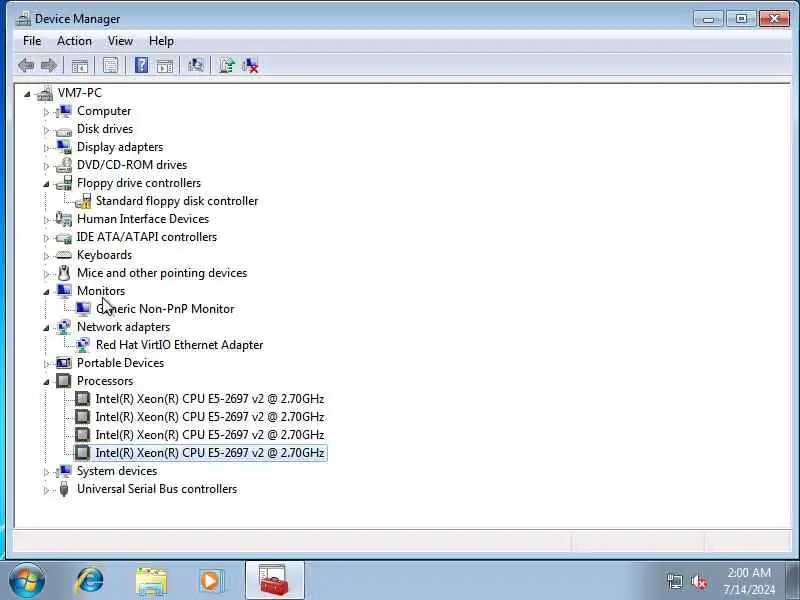Viewport: 800px width, 600px height.
Task: Click the muted volume tray icon
Action: click(x=699, y=582)
